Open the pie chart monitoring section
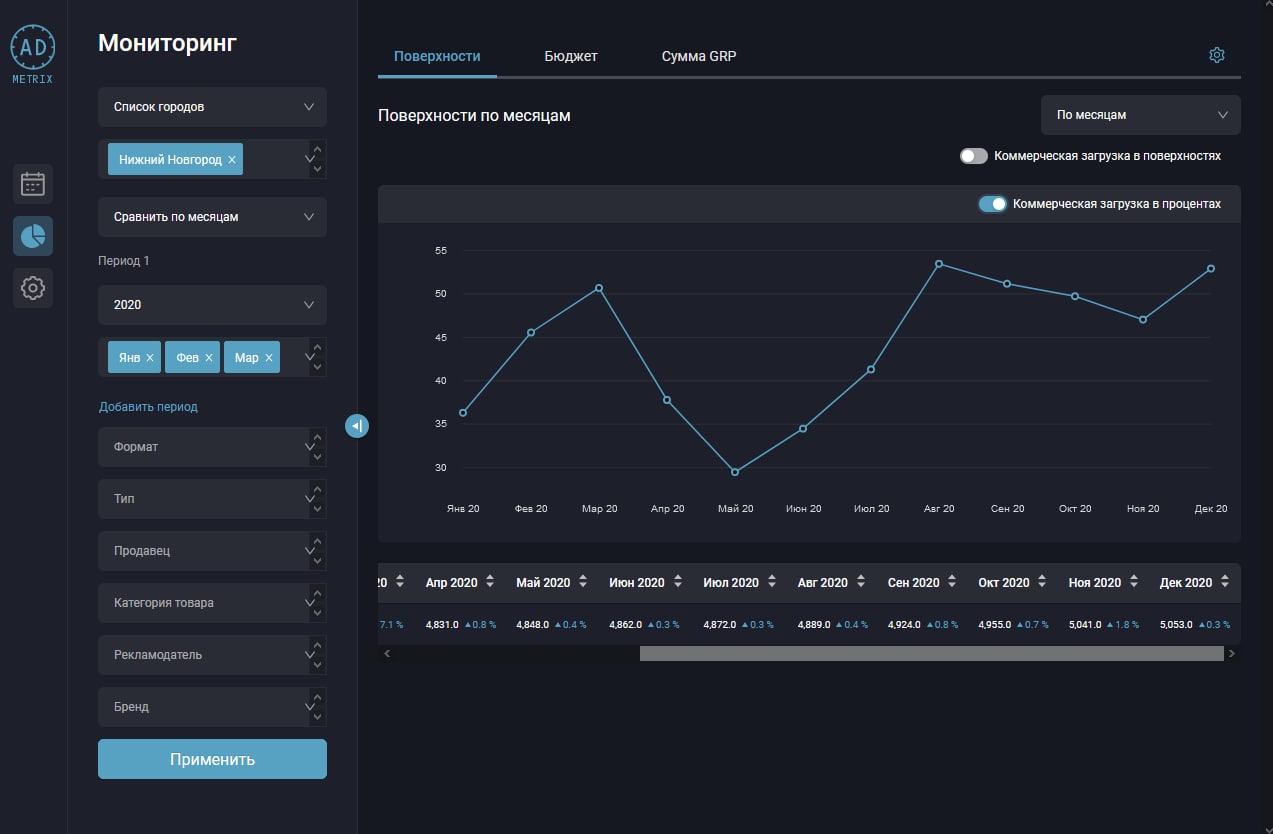This screenshot has height=834, width=1273. [33, 236]
